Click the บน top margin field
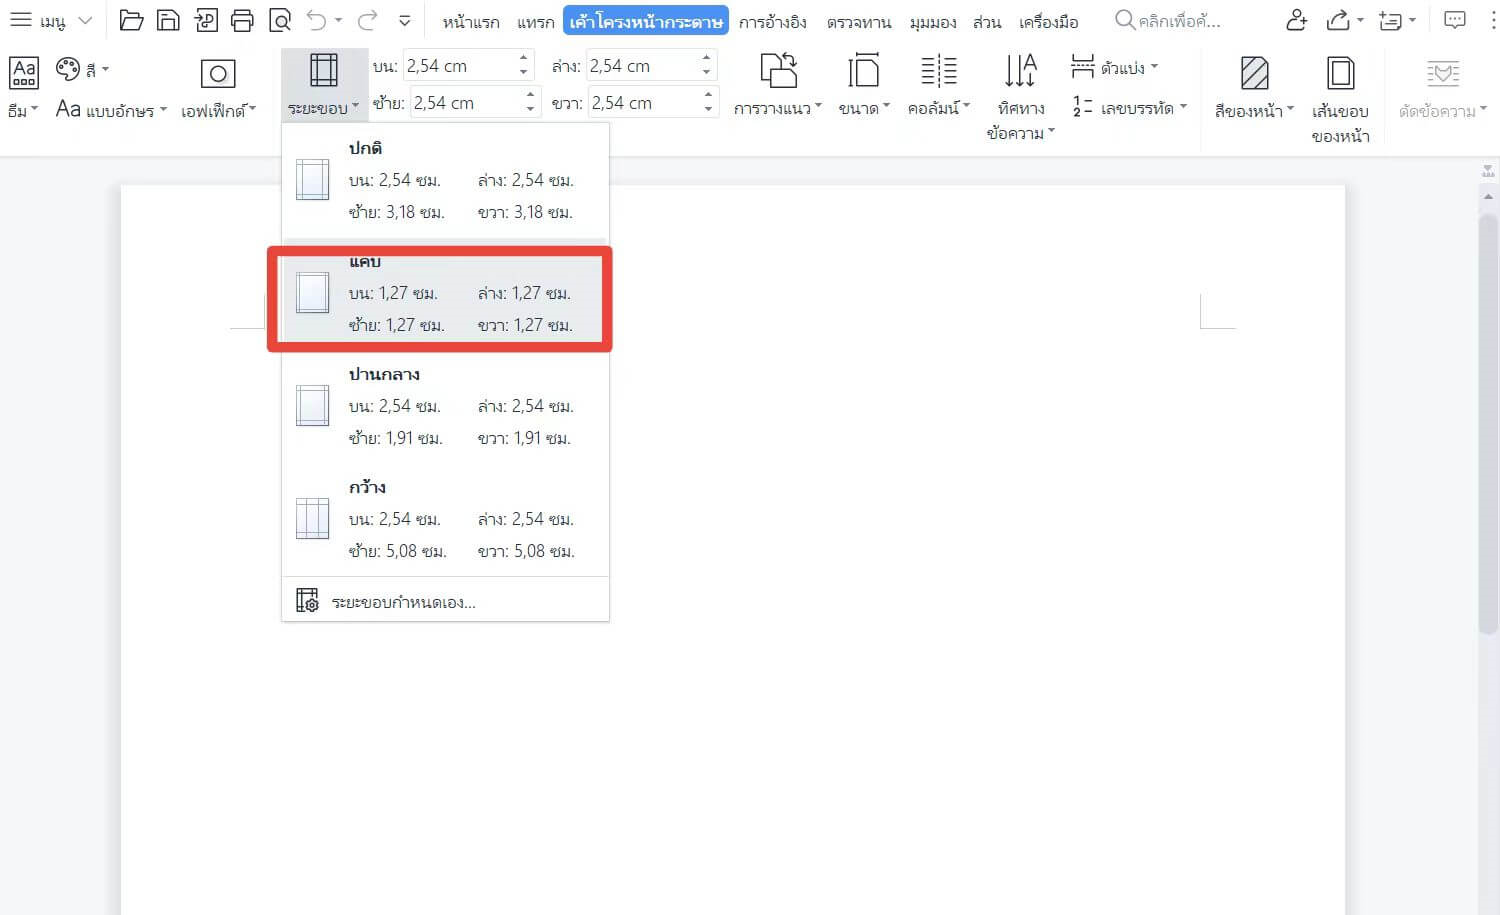 point(460,66)
